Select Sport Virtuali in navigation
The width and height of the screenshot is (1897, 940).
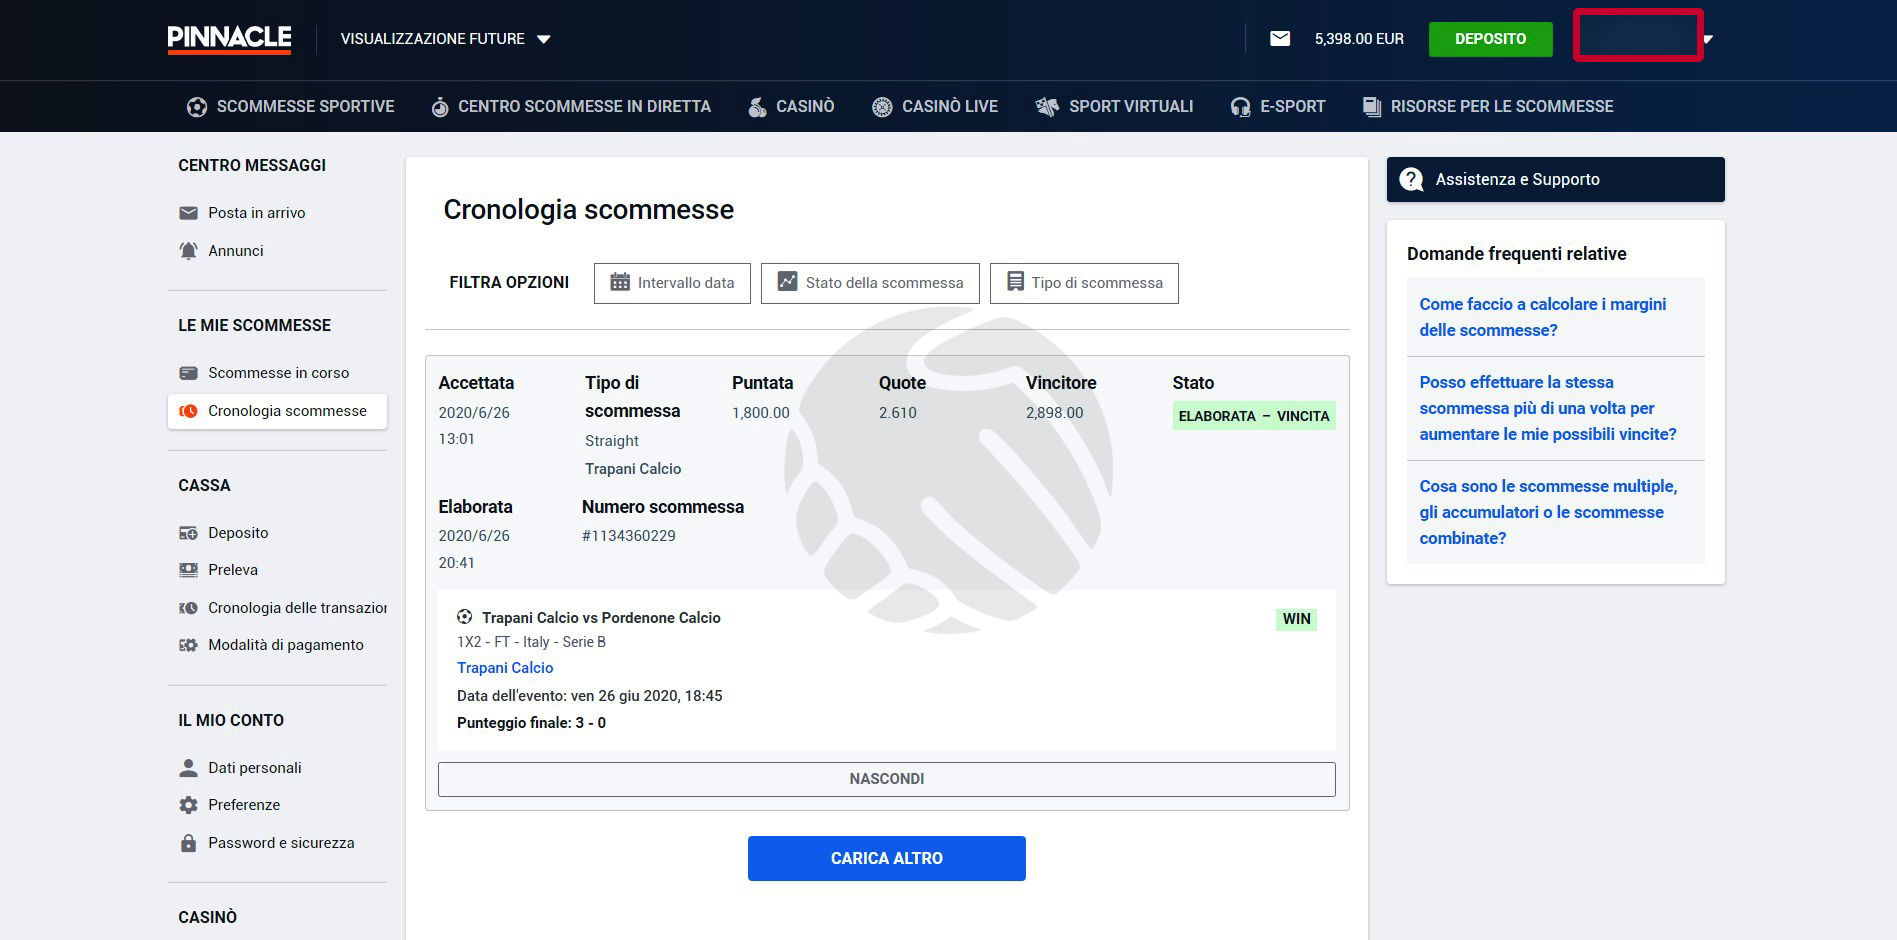(x=1115, y=107)
